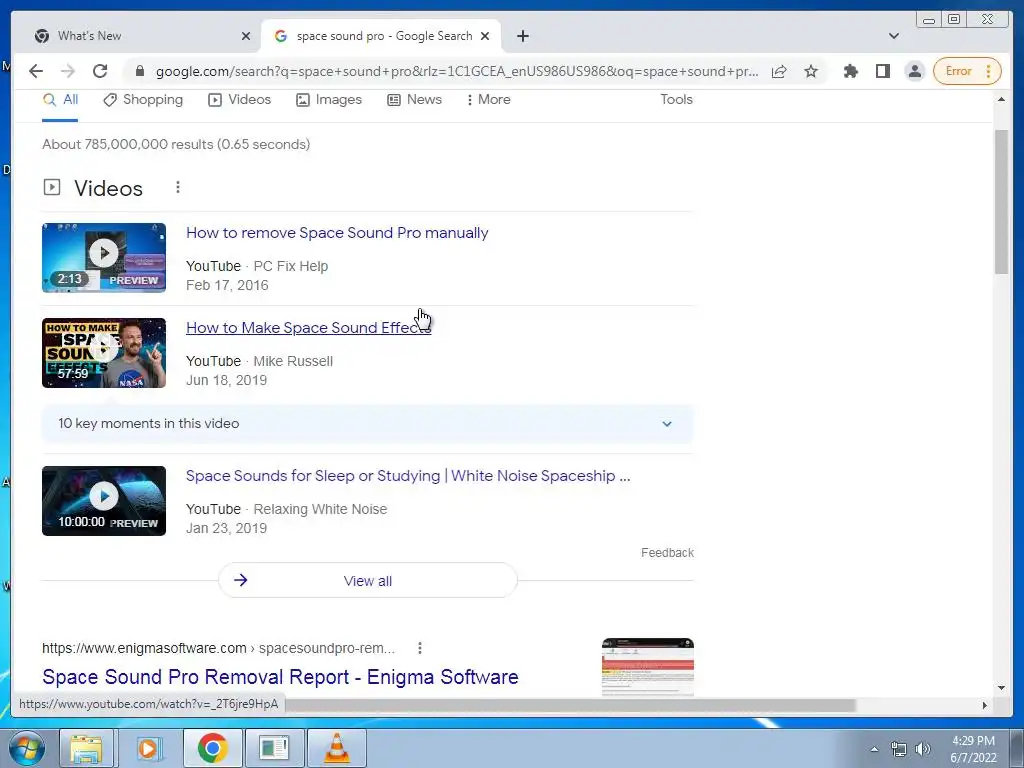The height and width of the screenshot is (768, 1024).
Task: Switch to Images results
Action: pyautogui.click(x=328, y=100)
